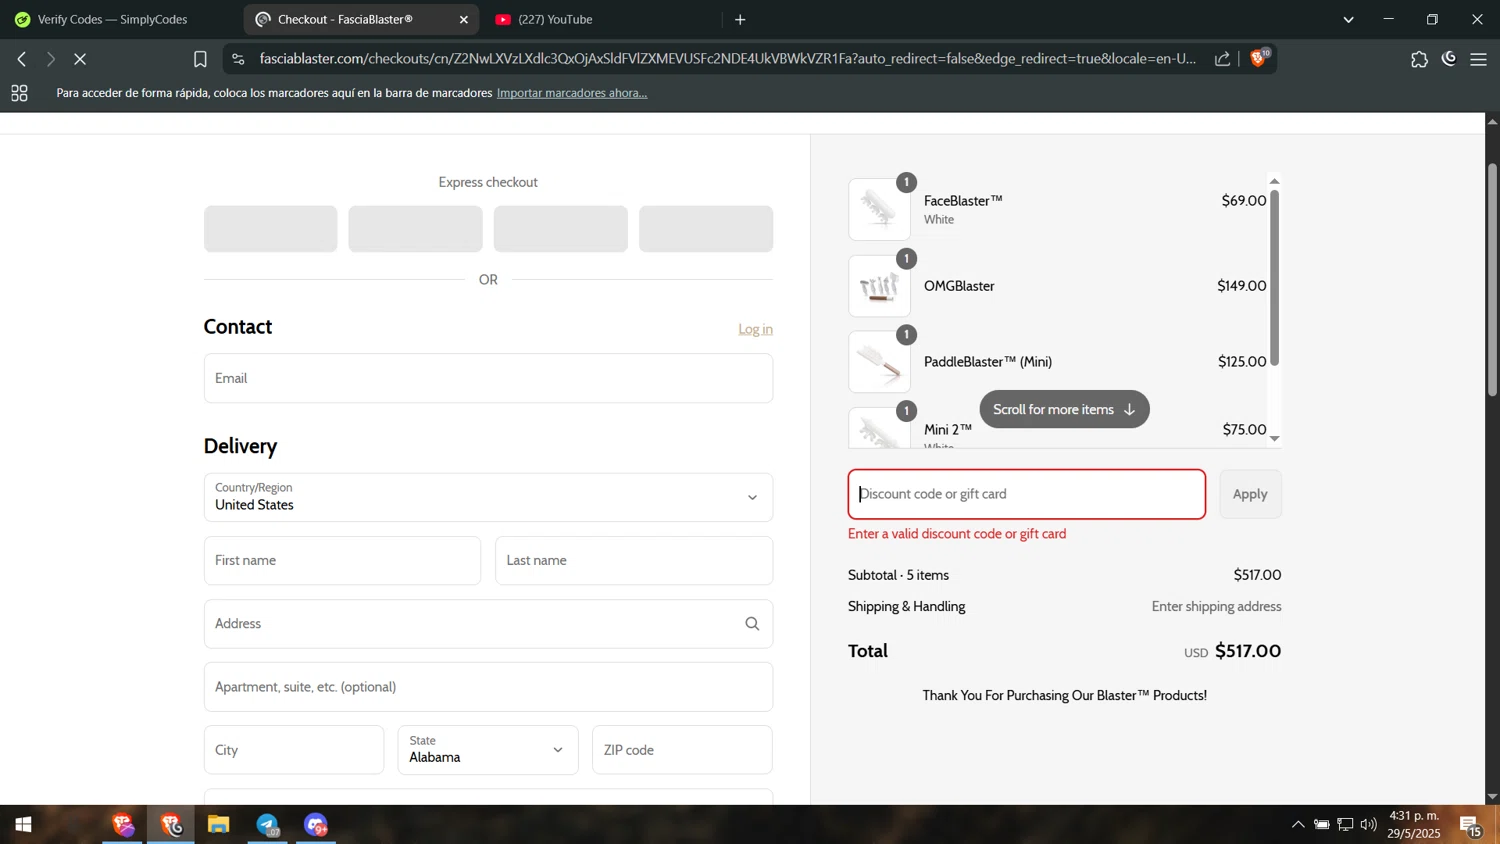The width and height of the screenshot is (1500, 844).
Task: Focus the First name field
Action: pos(342,560)
